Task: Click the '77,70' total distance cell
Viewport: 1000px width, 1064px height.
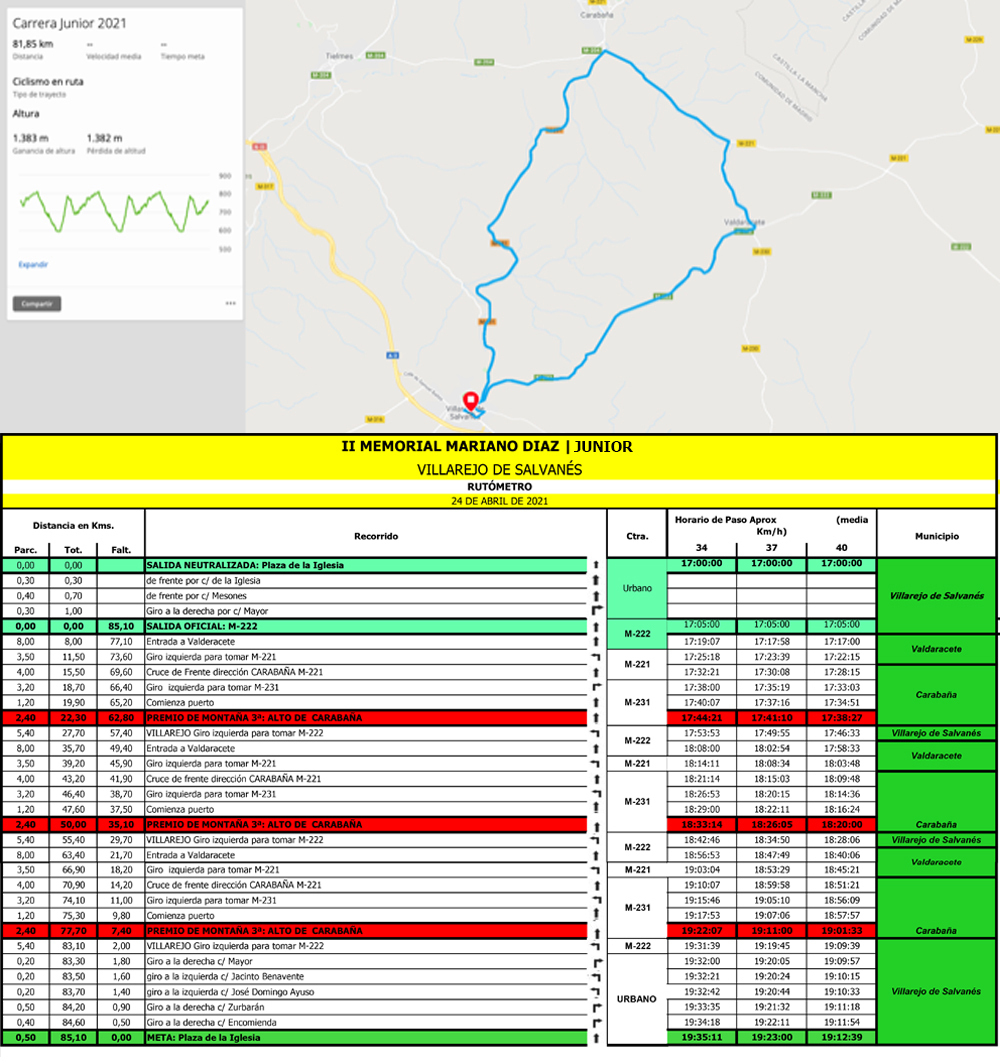Action: [x=73, y=931]
